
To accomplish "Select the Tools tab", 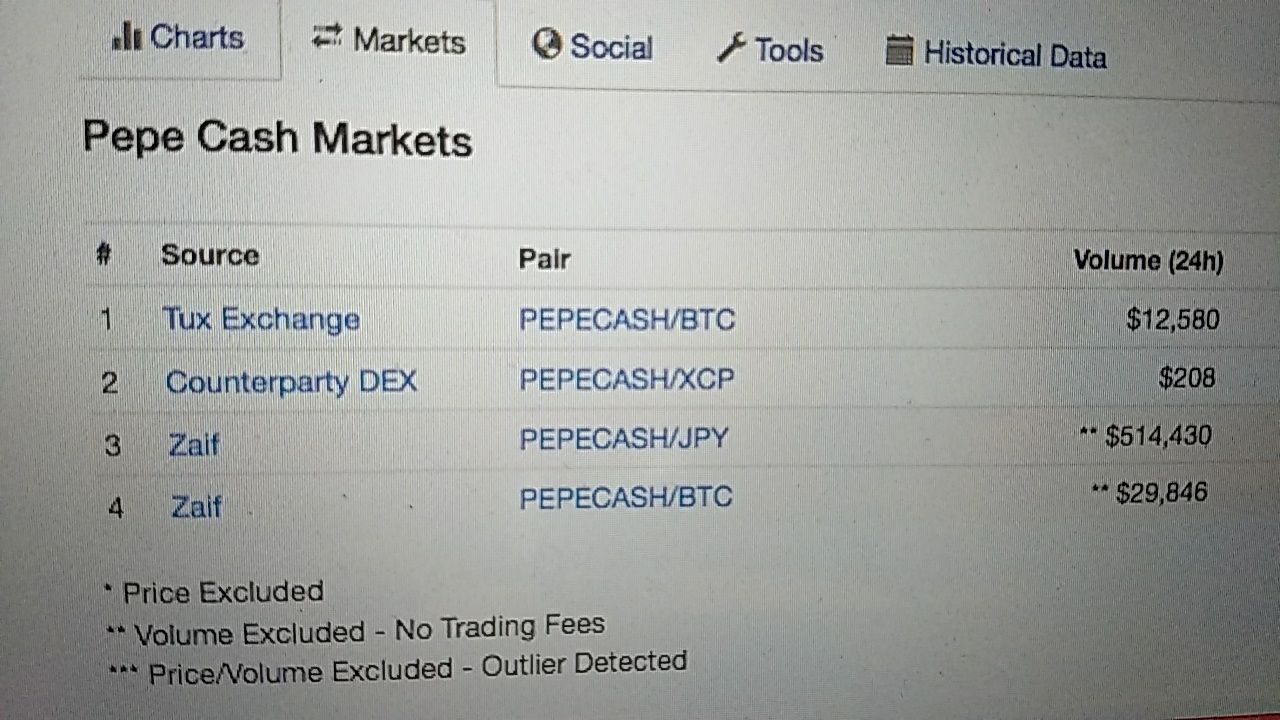I will 770,49.
